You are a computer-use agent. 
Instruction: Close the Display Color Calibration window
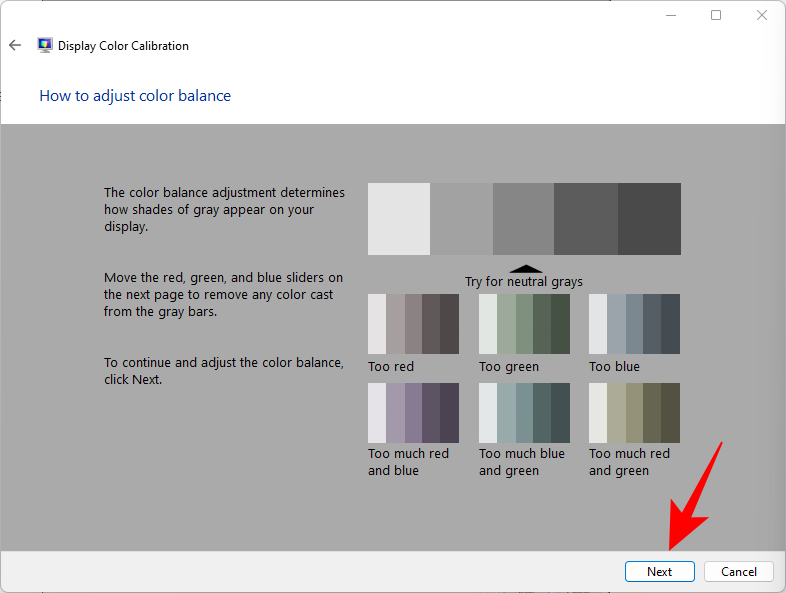762,15
